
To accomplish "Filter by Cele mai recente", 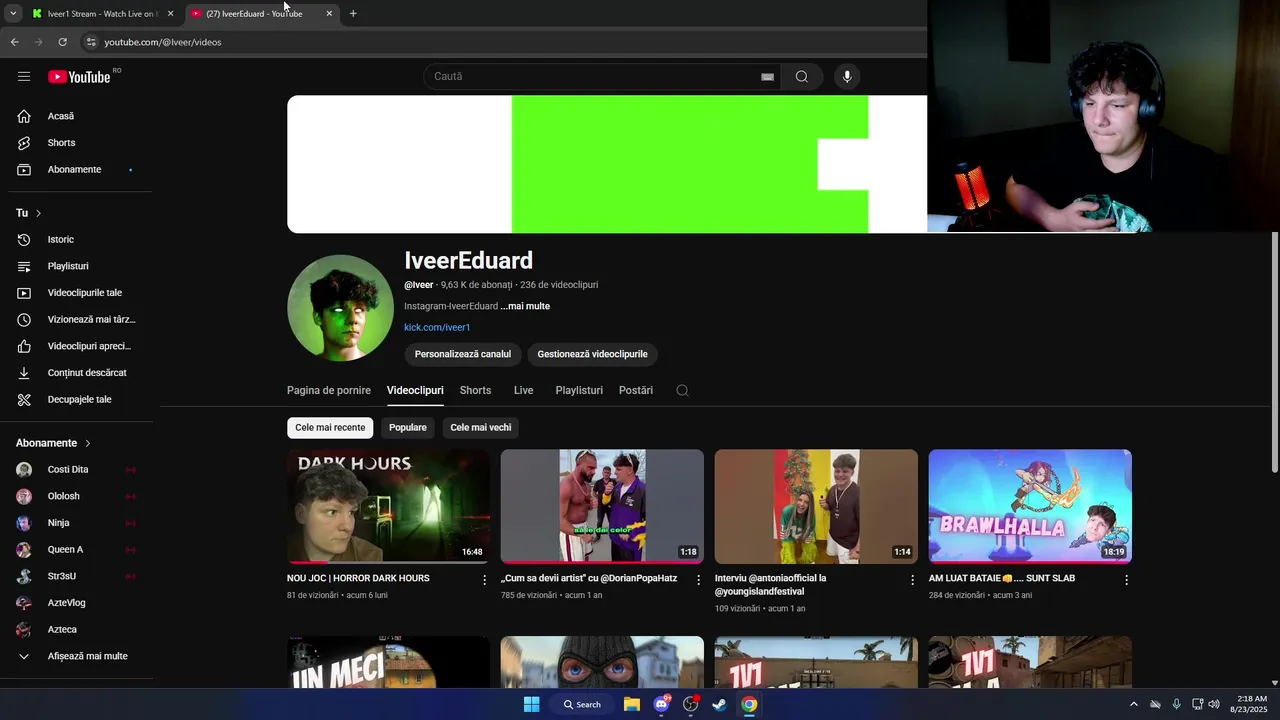I will [330, 428].
